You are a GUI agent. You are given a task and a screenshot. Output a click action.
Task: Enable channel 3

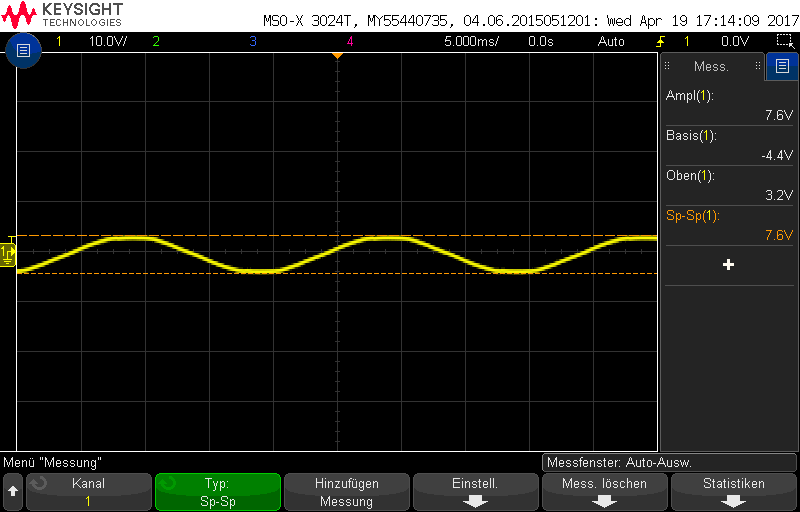[x=253, y=41]
